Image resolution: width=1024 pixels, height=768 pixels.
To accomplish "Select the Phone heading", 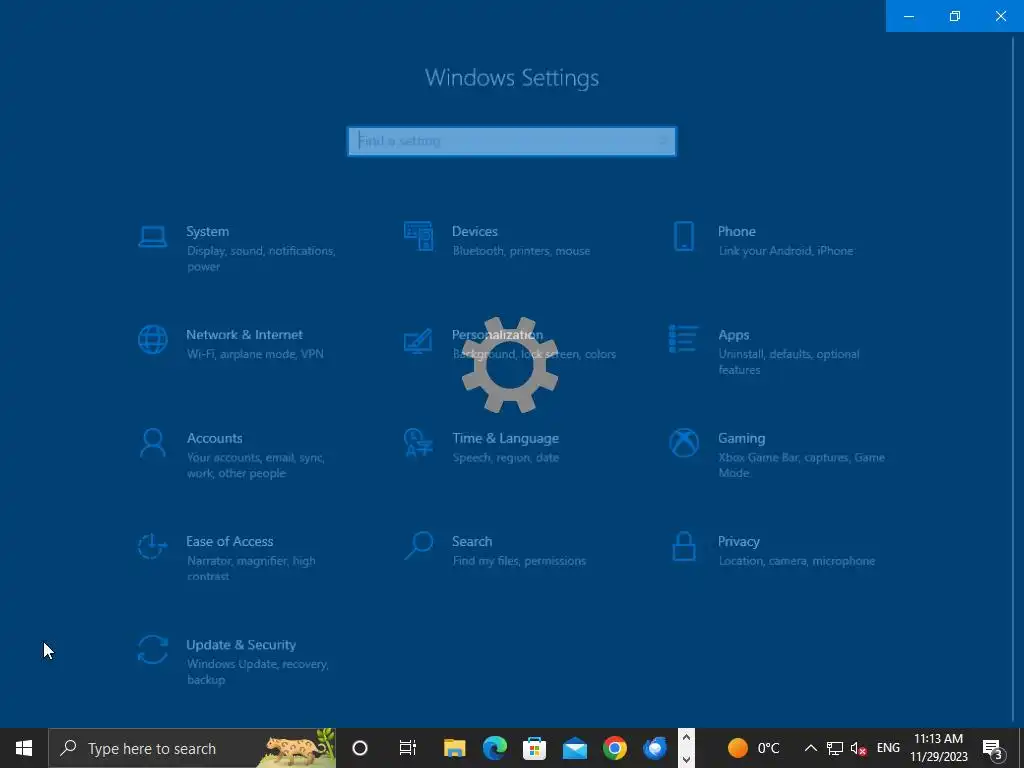I will 737,231.
